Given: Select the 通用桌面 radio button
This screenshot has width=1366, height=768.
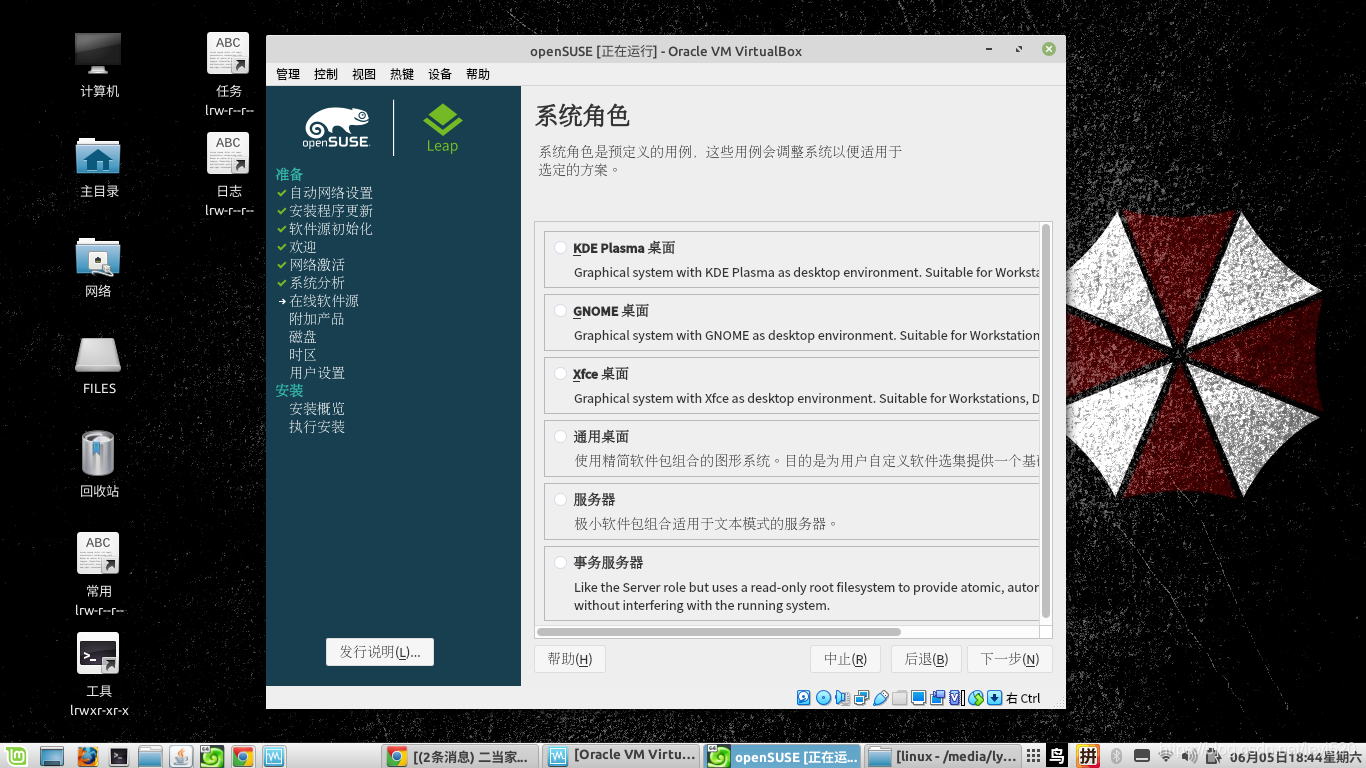Looking at the screenshot, I should pyautogui.click(x=561, y=437).
